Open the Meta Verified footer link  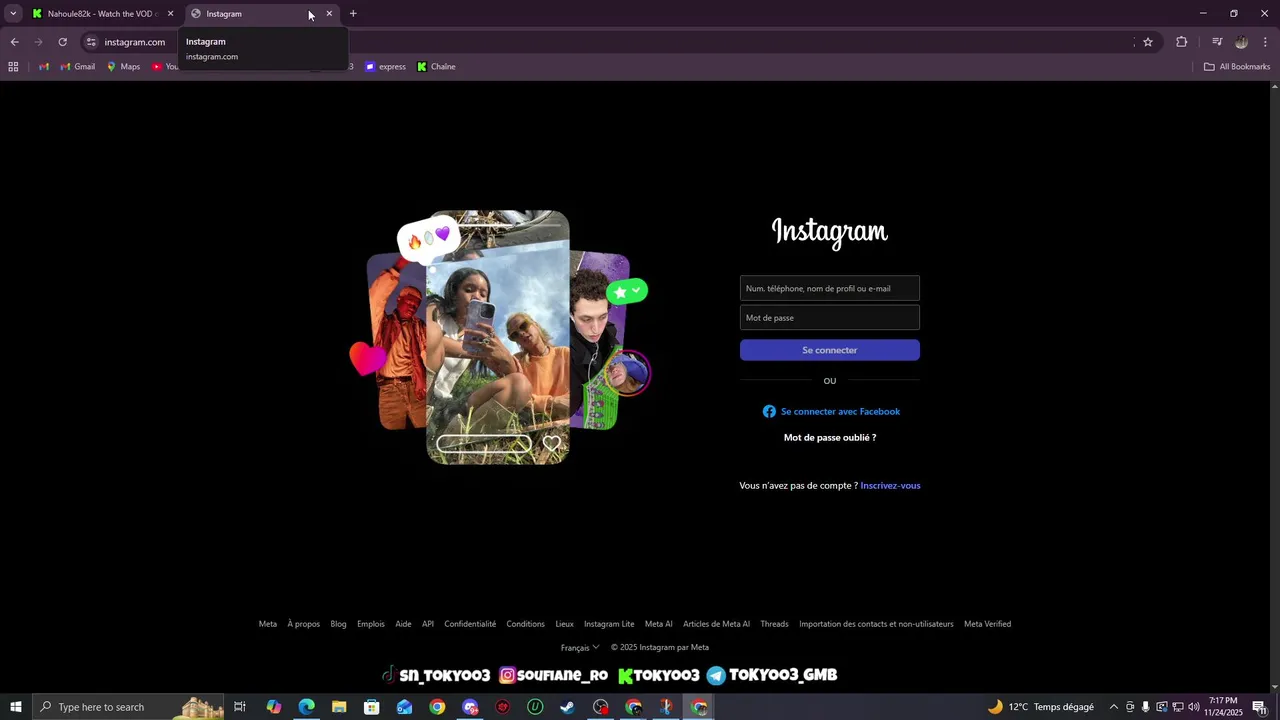987,624
